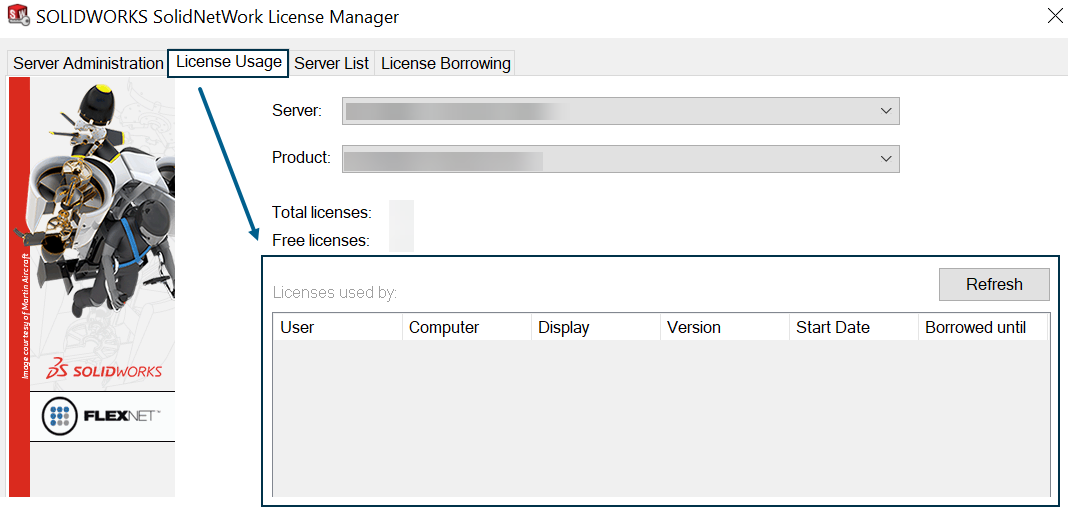Close the SolidNetWork License Manager window
The image size is (1068, 507).
[1054, 16]
